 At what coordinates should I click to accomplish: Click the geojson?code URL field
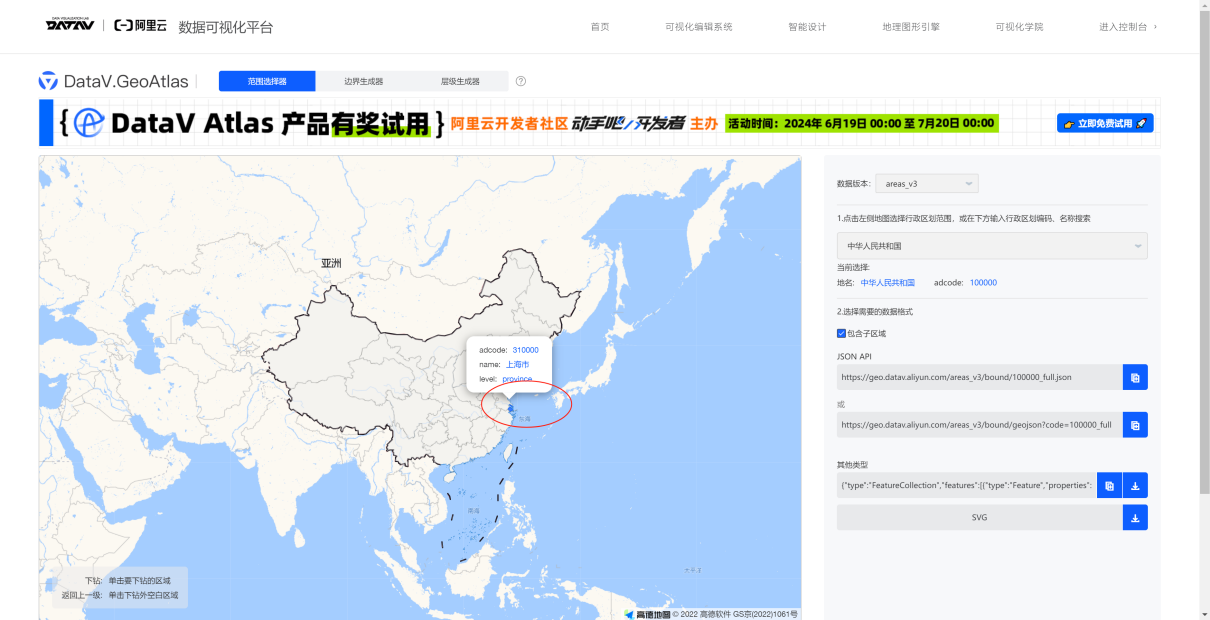[980, 425]
